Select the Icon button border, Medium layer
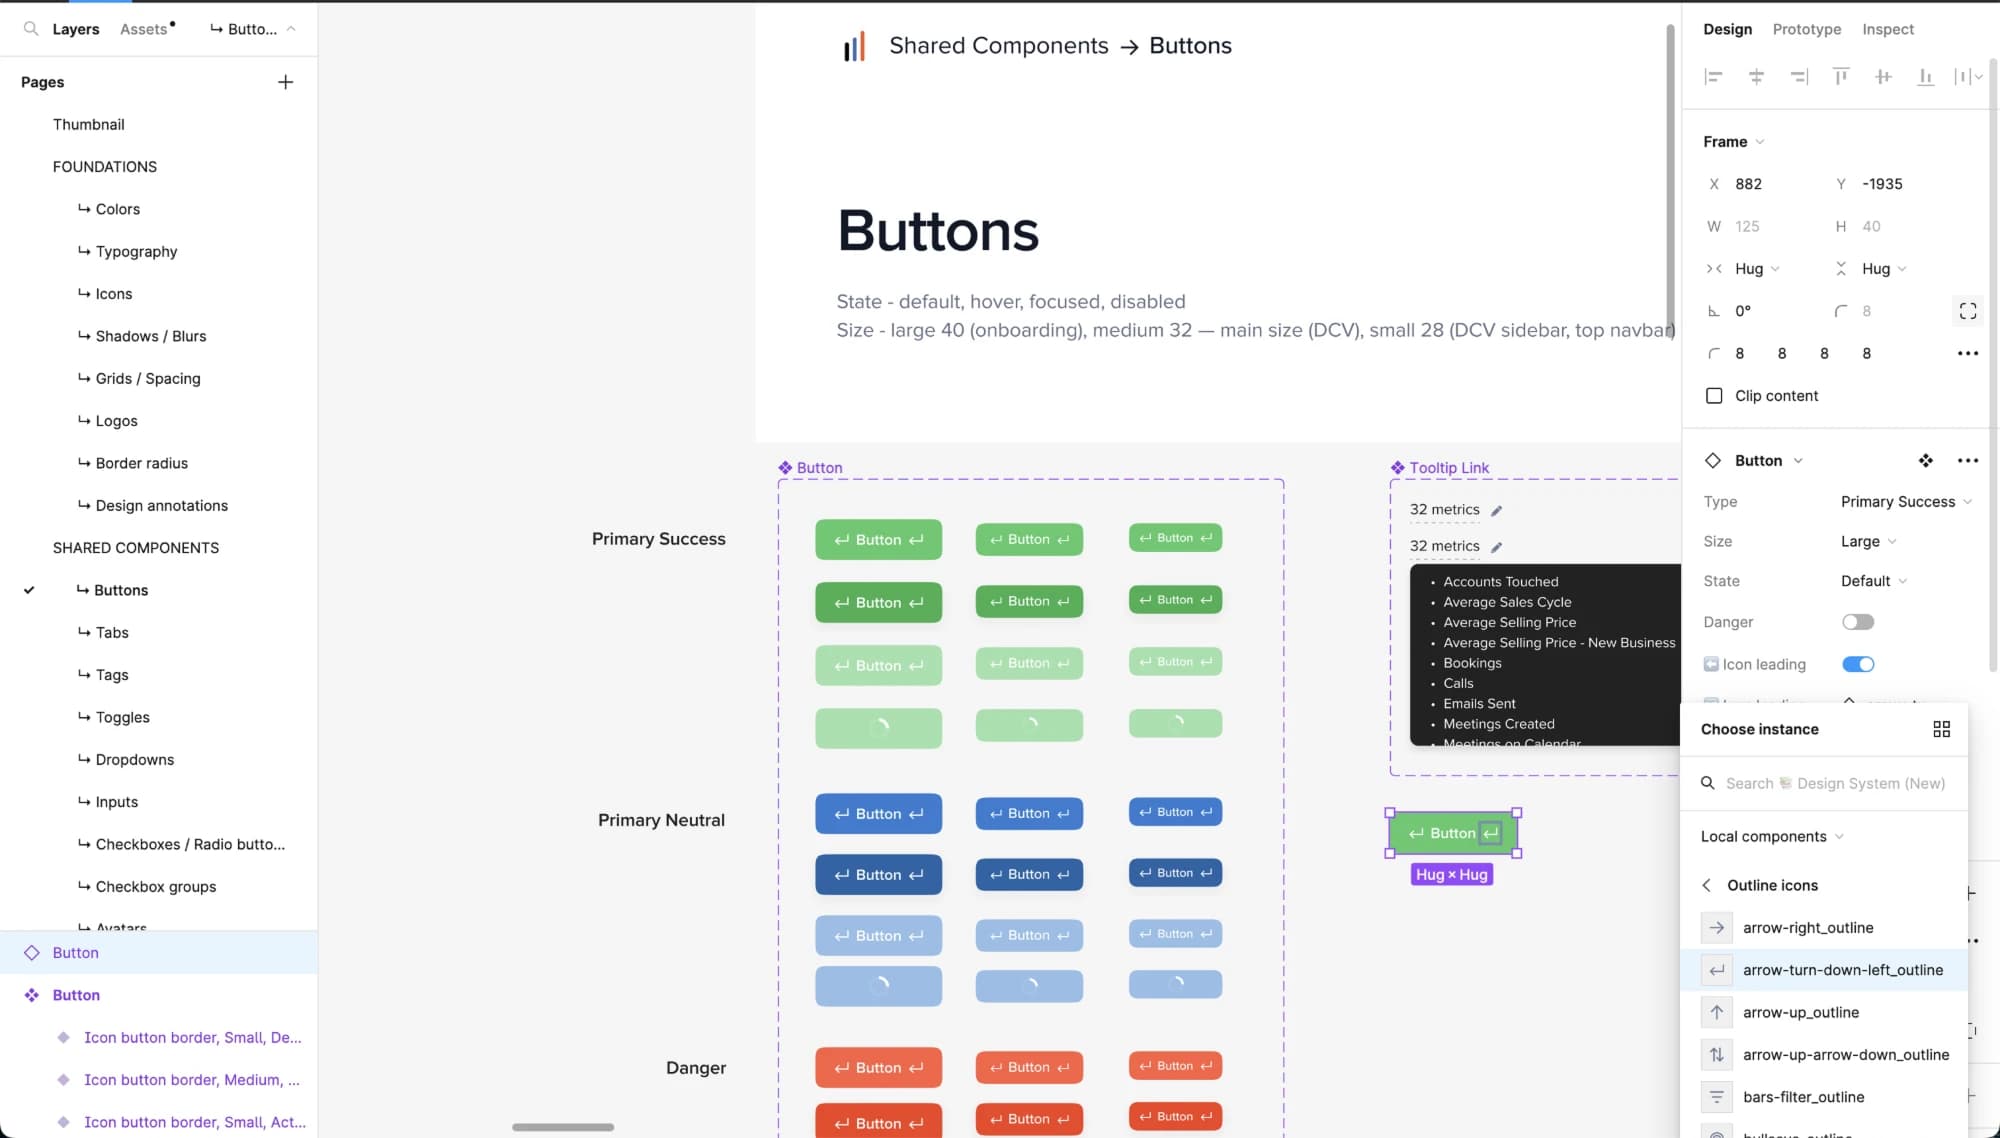This screenshot has width=2000, height=1138. (192, 1080)
